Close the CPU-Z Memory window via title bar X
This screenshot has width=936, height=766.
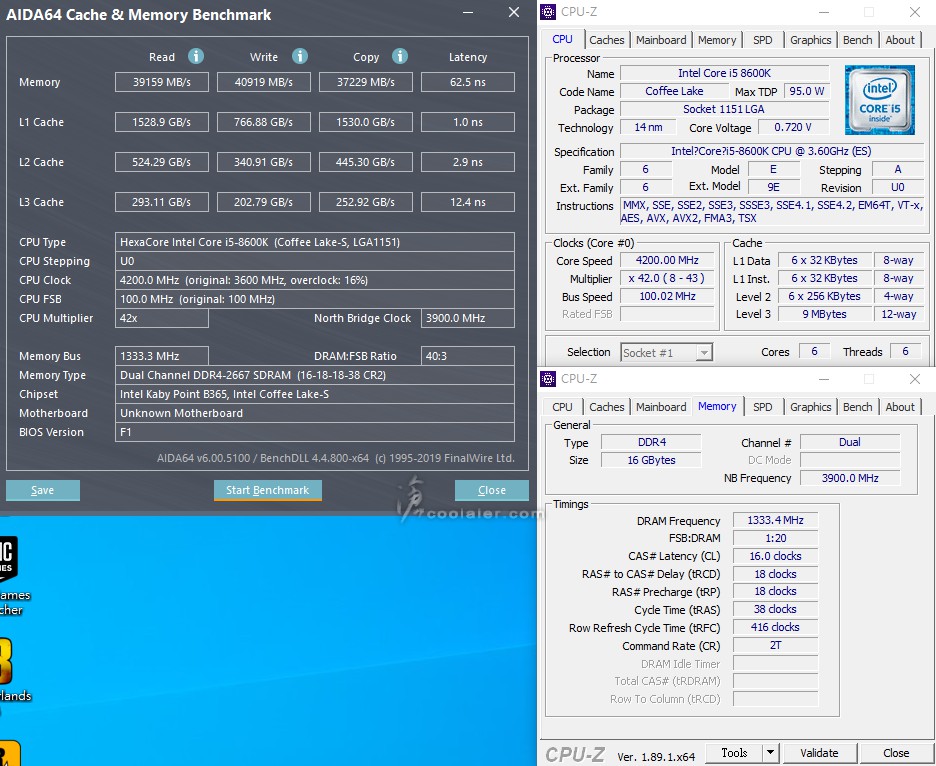[915, 379]
